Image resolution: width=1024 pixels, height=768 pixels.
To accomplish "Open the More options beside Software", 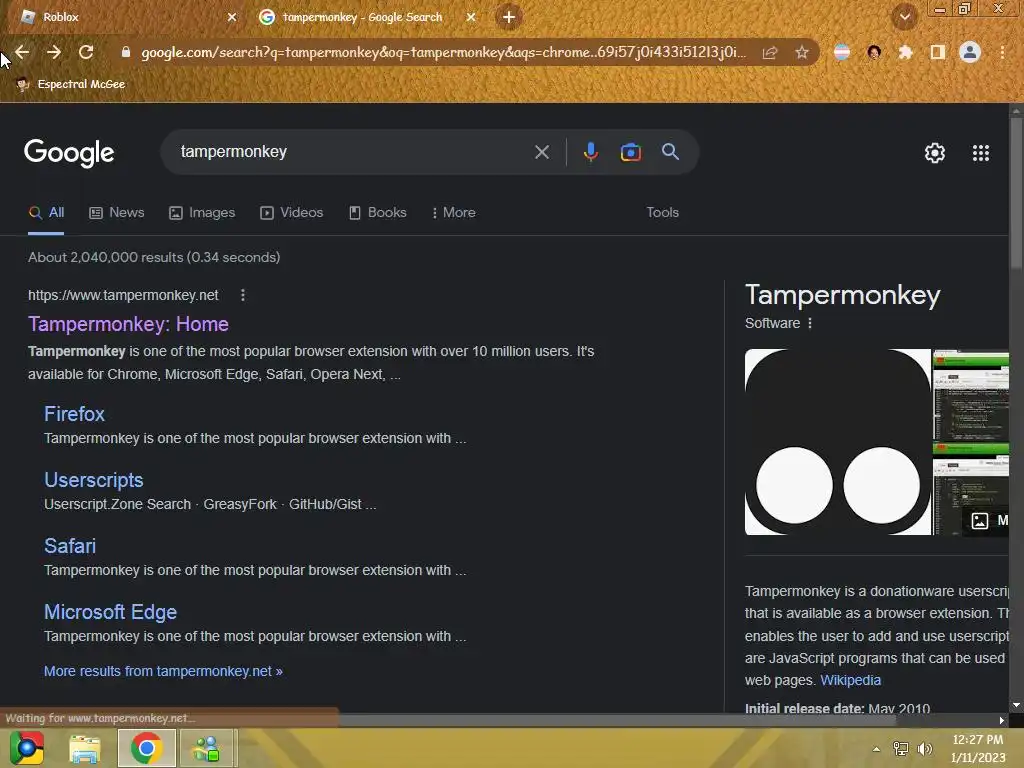I will (x=810, y=323).
